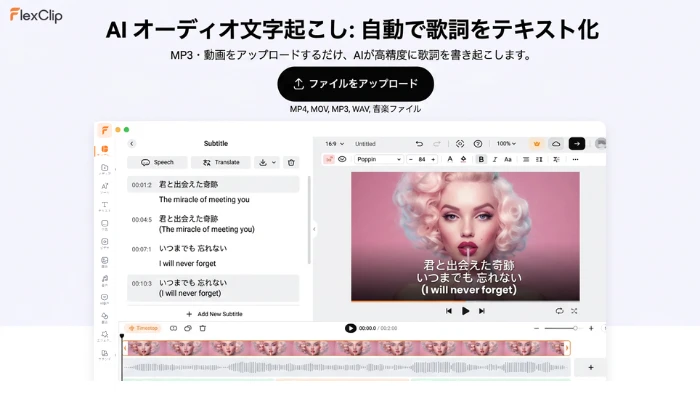Screen dimensions: 700x400
Task: Click the Undo arrow
Action: point(419,144)
